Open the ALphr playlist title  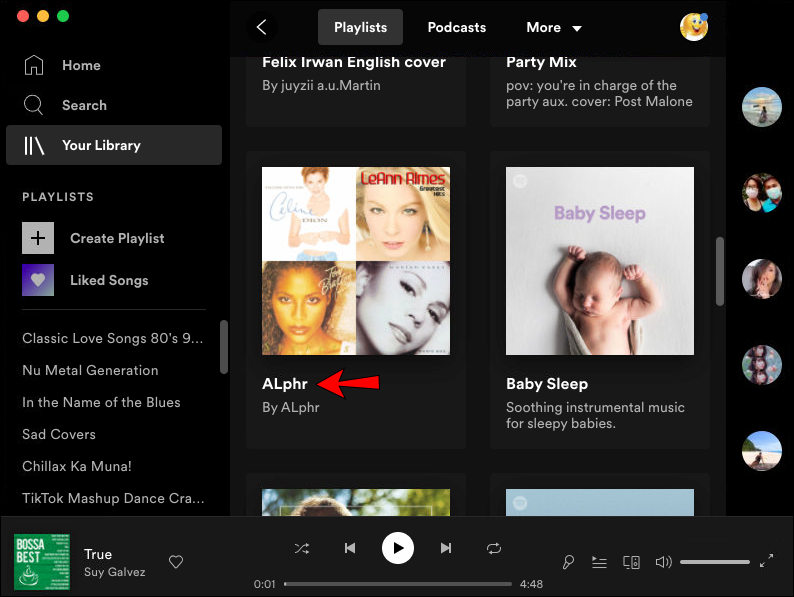pyautogui.click(x=285, y=384)
